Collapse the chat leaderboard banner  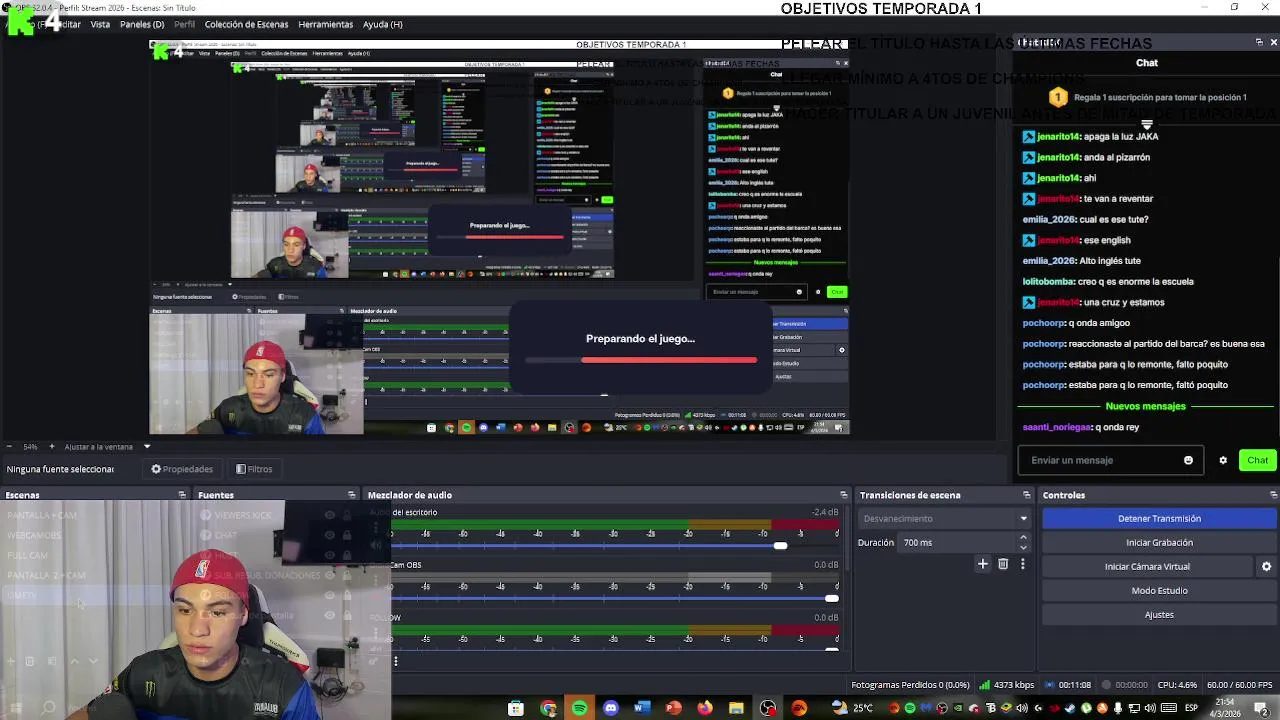[x=1147, y=124]
